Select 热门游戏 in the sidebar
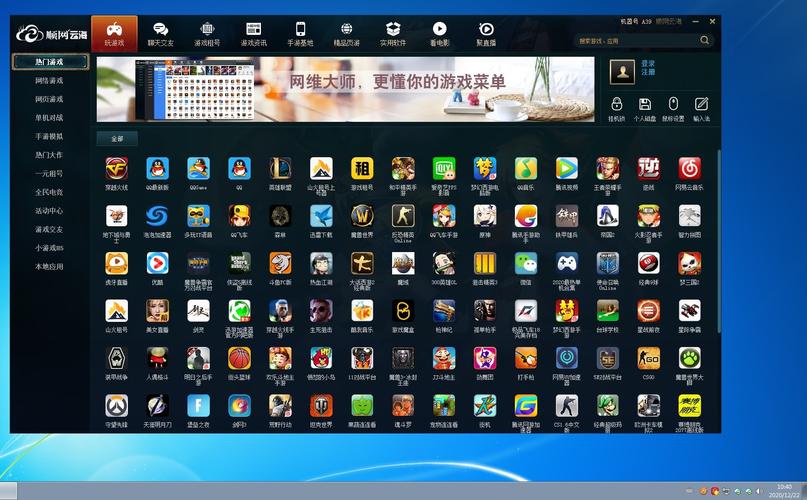This screenshot has height=500, width=807. click(50, 62)
